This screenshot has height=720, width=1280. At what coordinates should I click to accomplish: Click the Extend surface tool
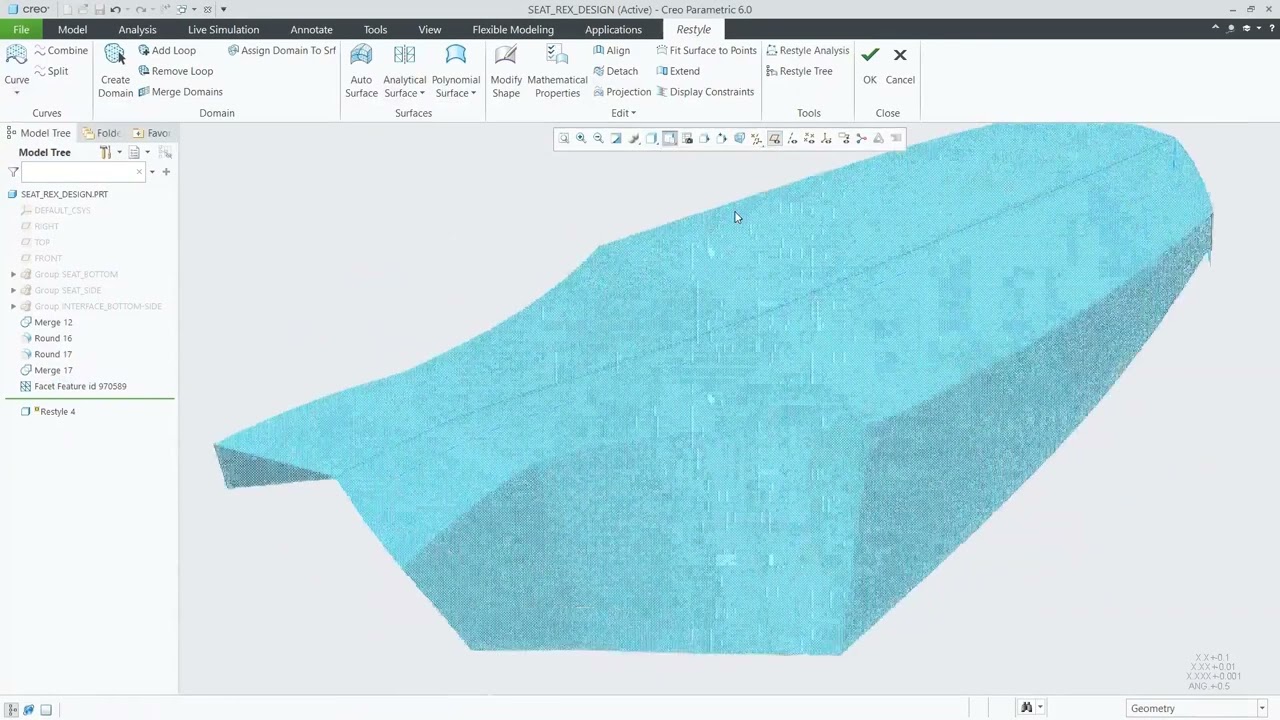(678, 71)
